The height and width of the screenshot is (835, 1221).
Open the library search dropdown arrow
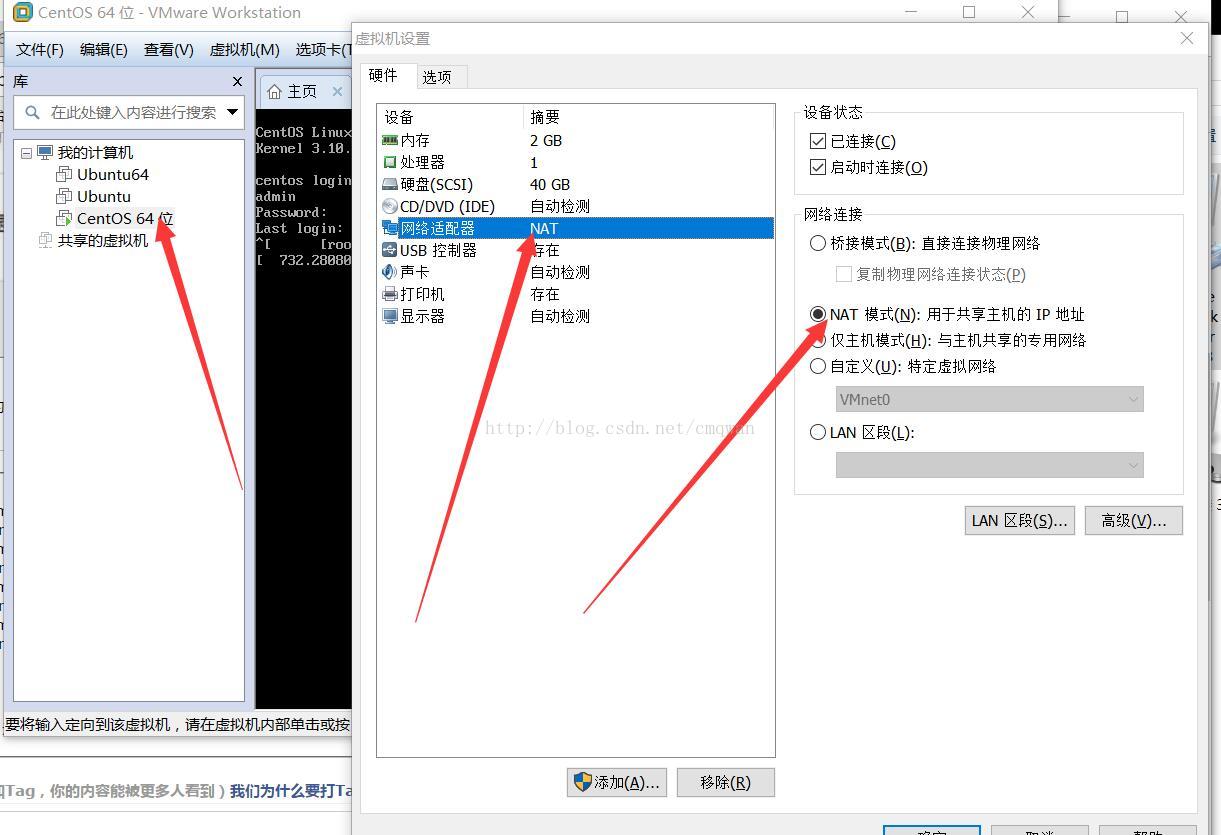pos(232,112)
